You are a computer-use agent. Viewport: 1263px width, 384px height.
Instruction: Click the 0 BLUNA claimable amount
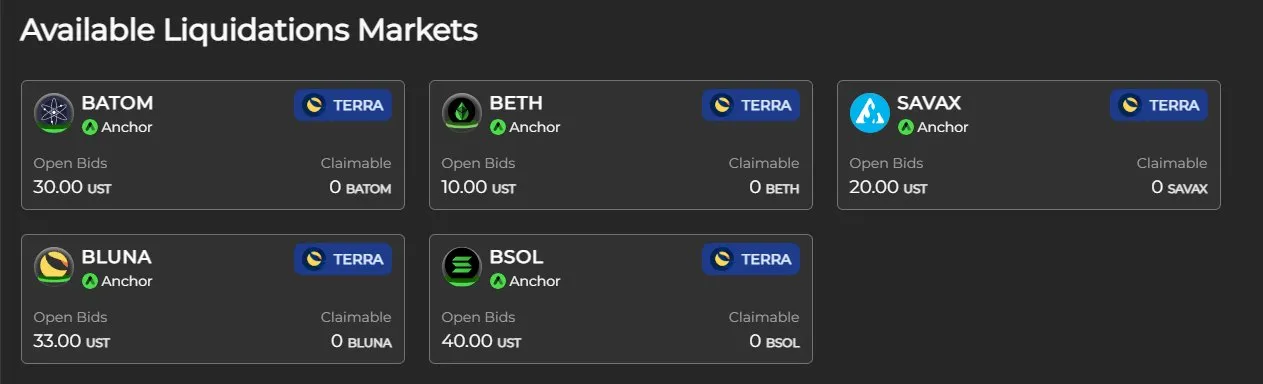click(x=361, y=341)
